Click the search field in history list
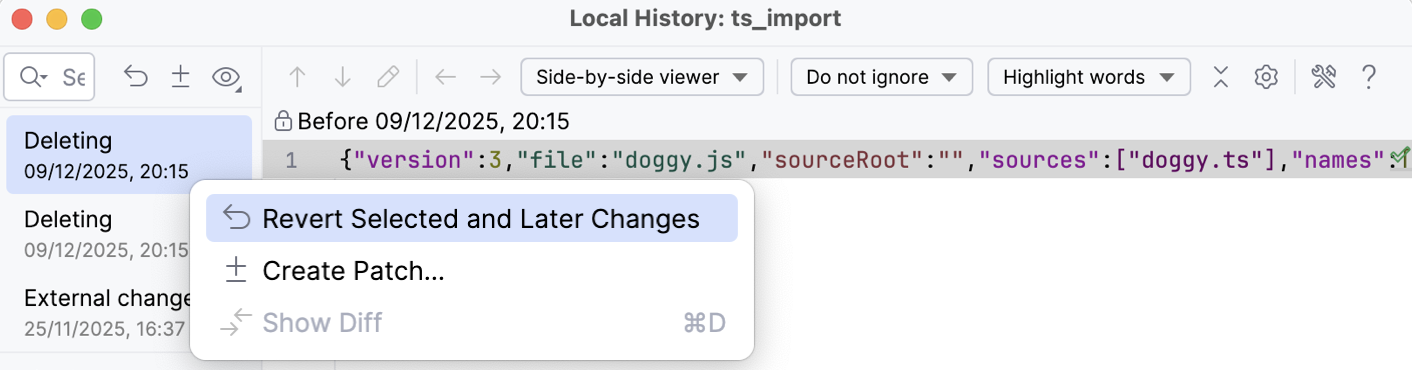 tap(50, 77)
